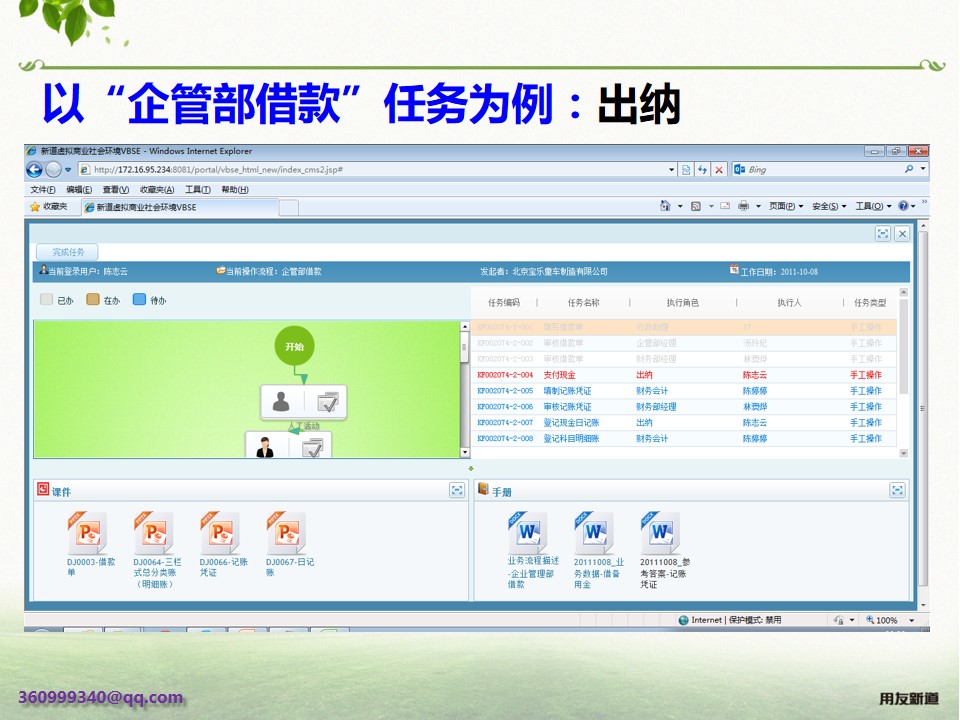This screenshot has width=960, height=720.
Task: Open the recent pages dropdown next to forward arrow
Action: [68, 170]
